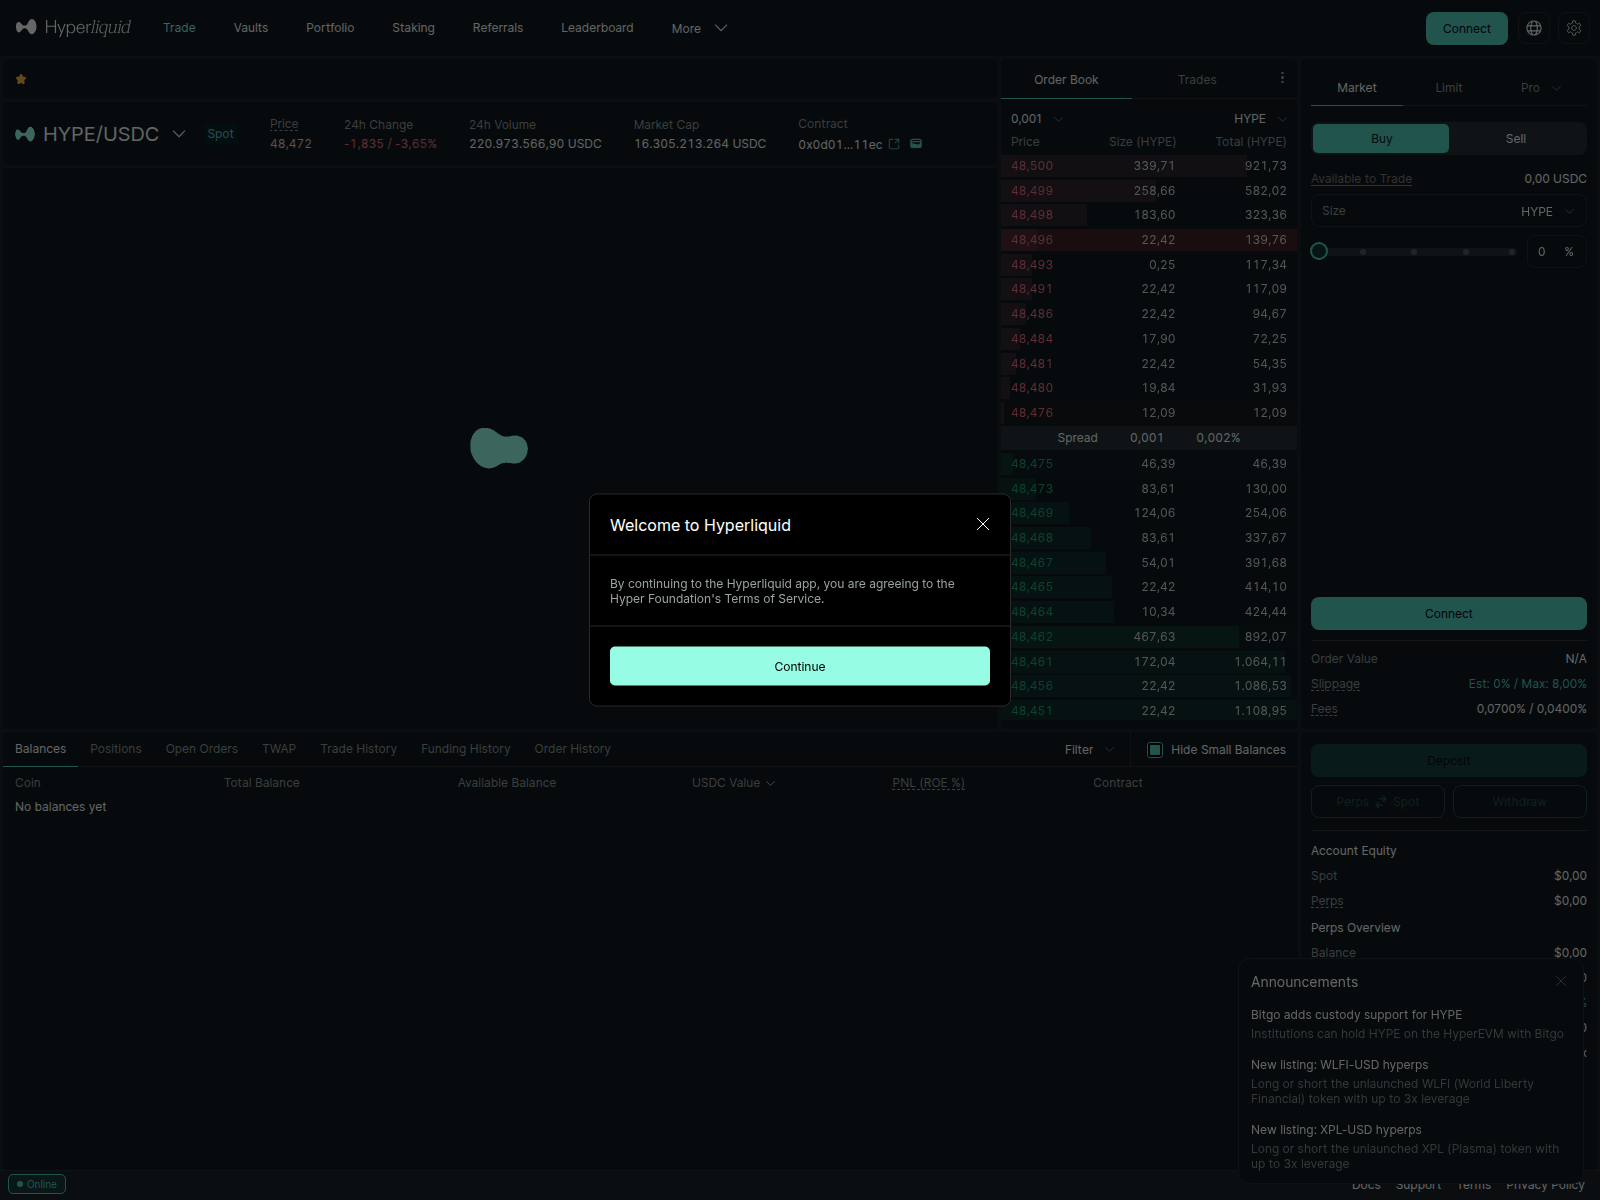Open the Bitgo custody support announcement

1407,1024
